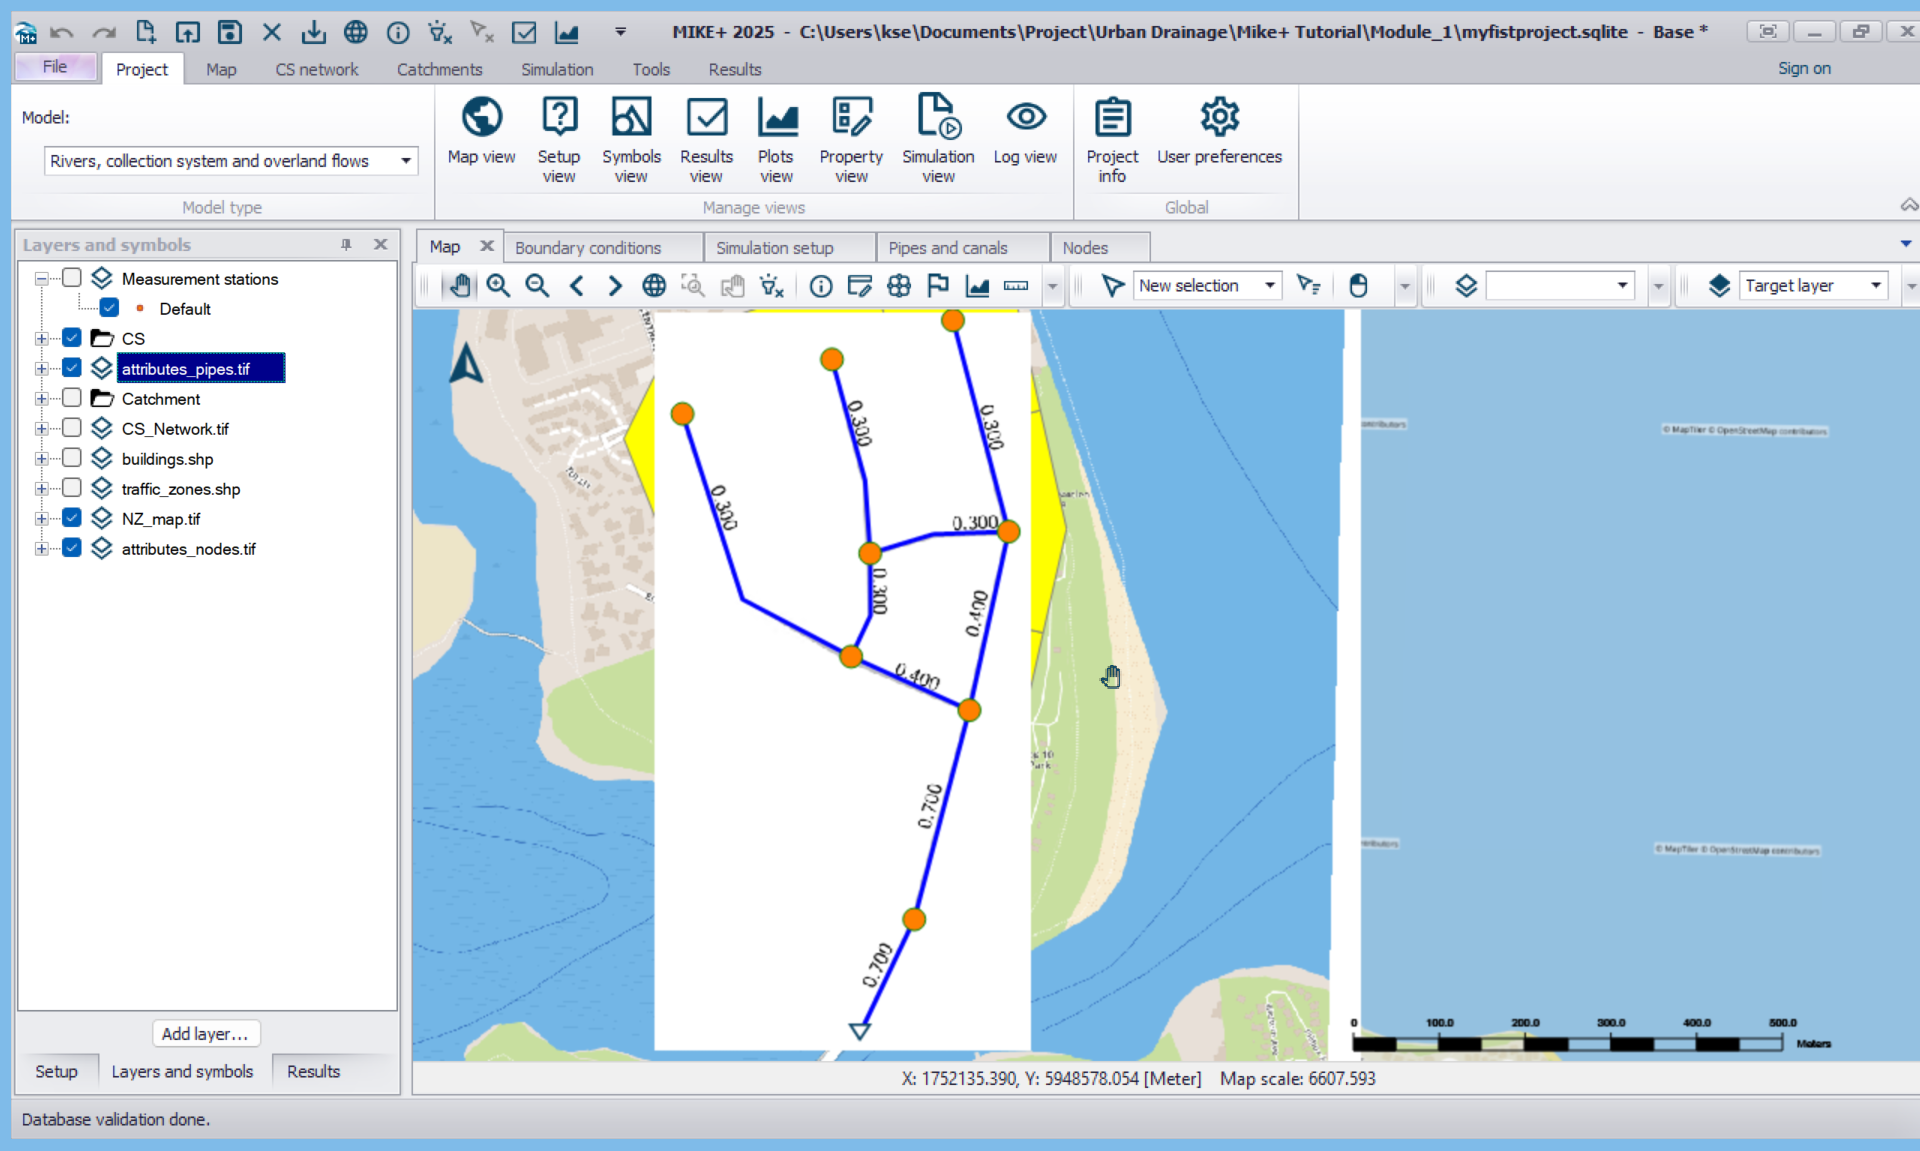Click the Add layer button

(205, 1034)
